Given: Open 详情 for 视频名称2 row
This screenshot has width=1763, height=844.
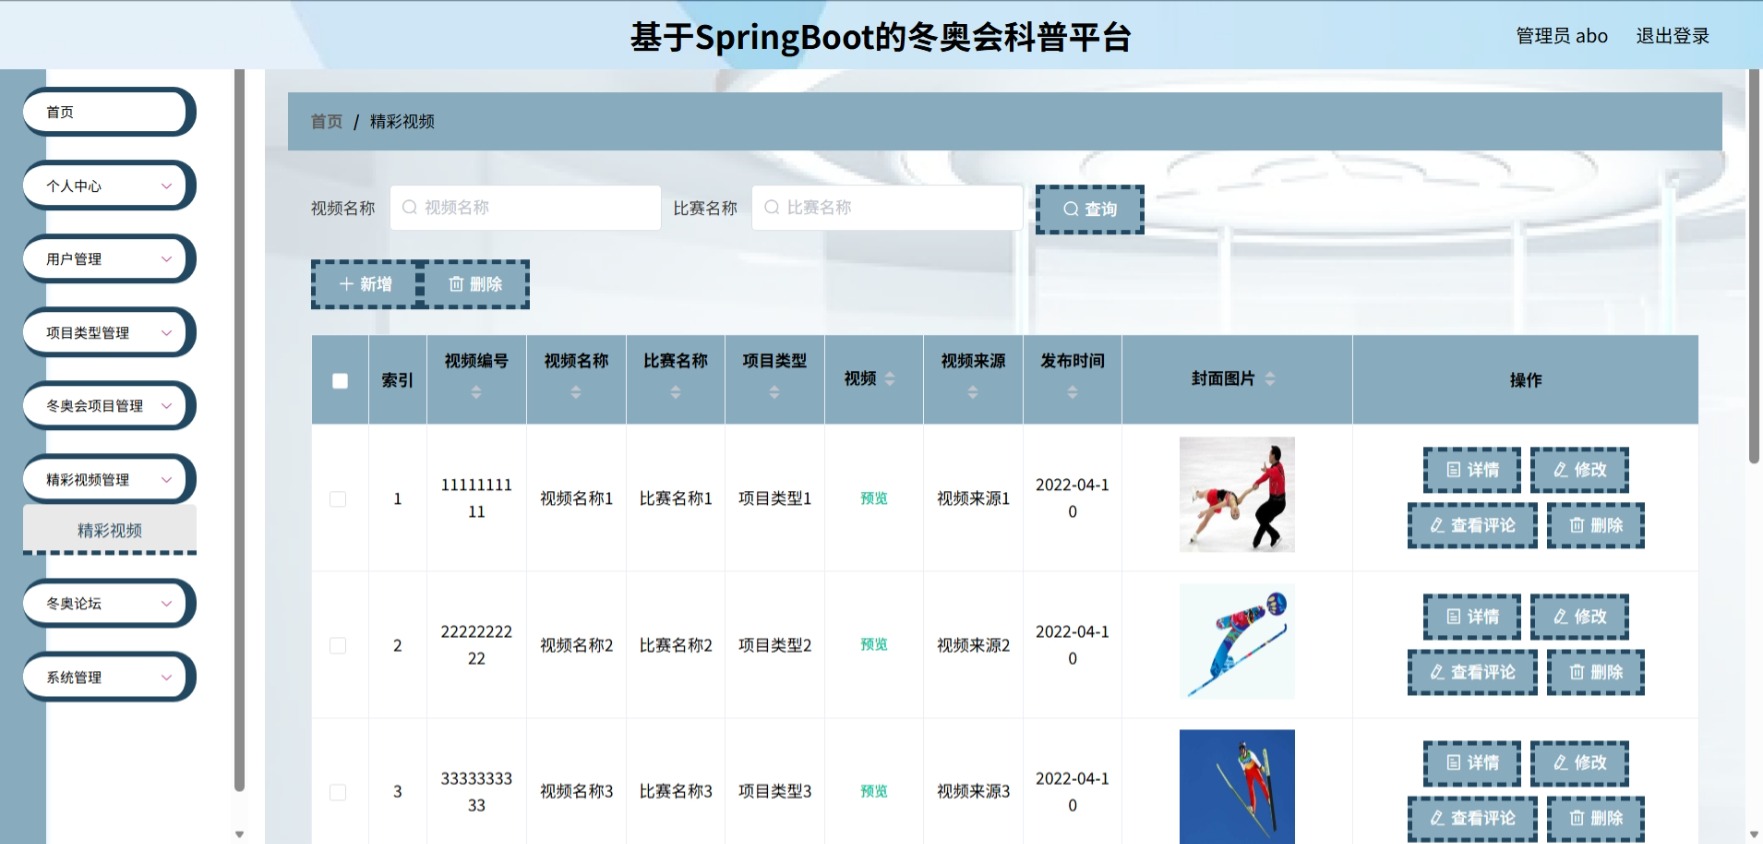Looking at the screenshot, I should [x=1472, y=617].
